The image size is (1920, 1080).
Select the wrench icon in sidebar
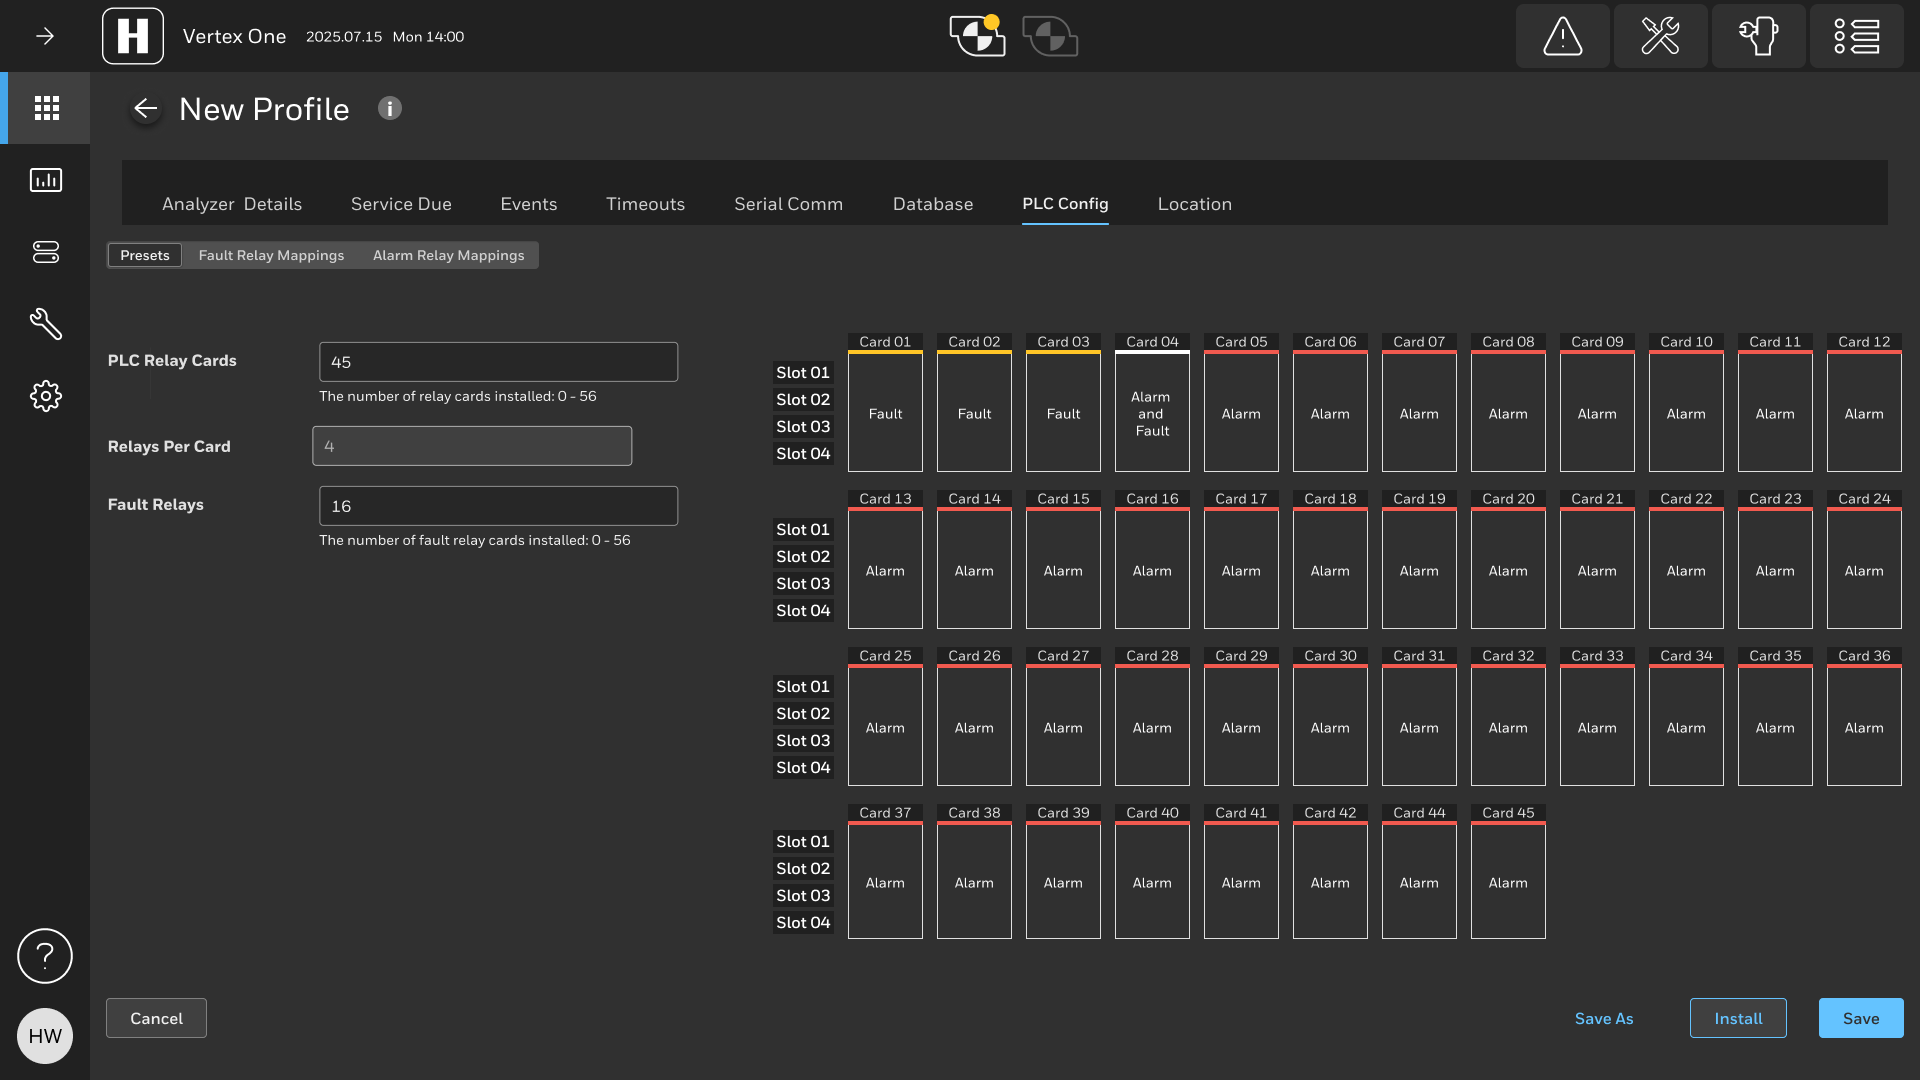click(x=46, y=324)
